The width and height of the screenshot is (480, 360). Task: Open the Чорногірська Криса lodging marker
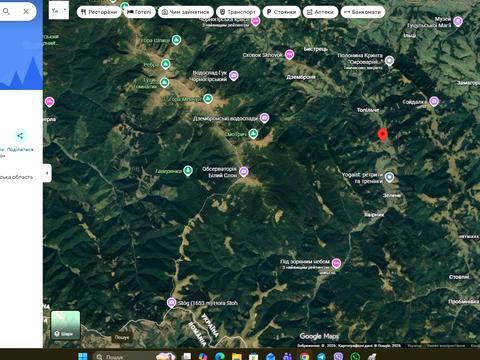click(255, 22)
